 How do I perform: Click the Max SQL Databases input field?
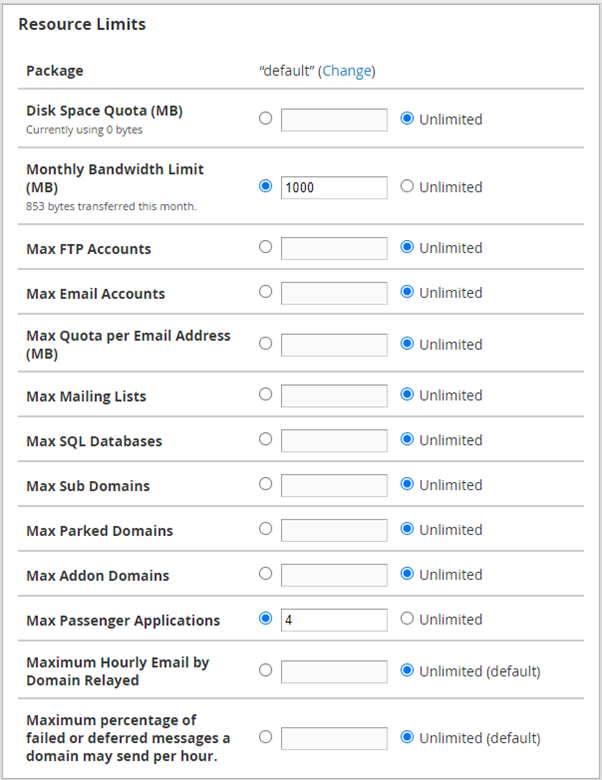point(334,440)
